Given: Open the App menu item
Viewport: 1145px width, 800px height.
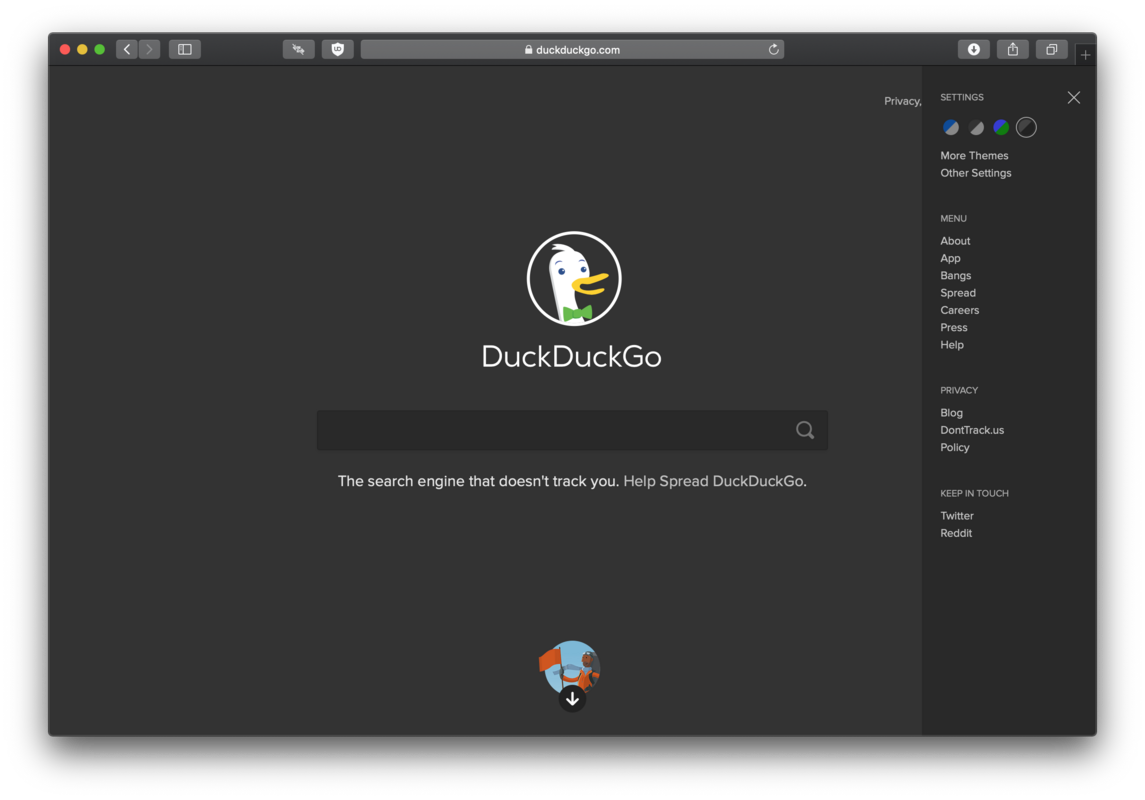Looking at the screenshot, I should pos(950,258).
